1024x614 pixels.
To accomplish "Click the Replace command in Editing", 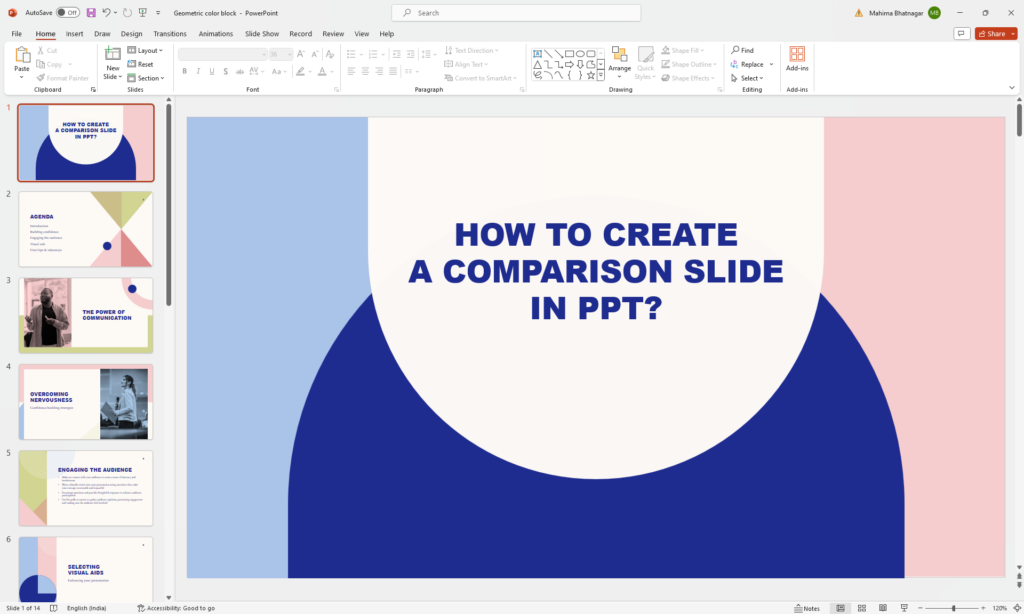I will click(x=750, y=63).
